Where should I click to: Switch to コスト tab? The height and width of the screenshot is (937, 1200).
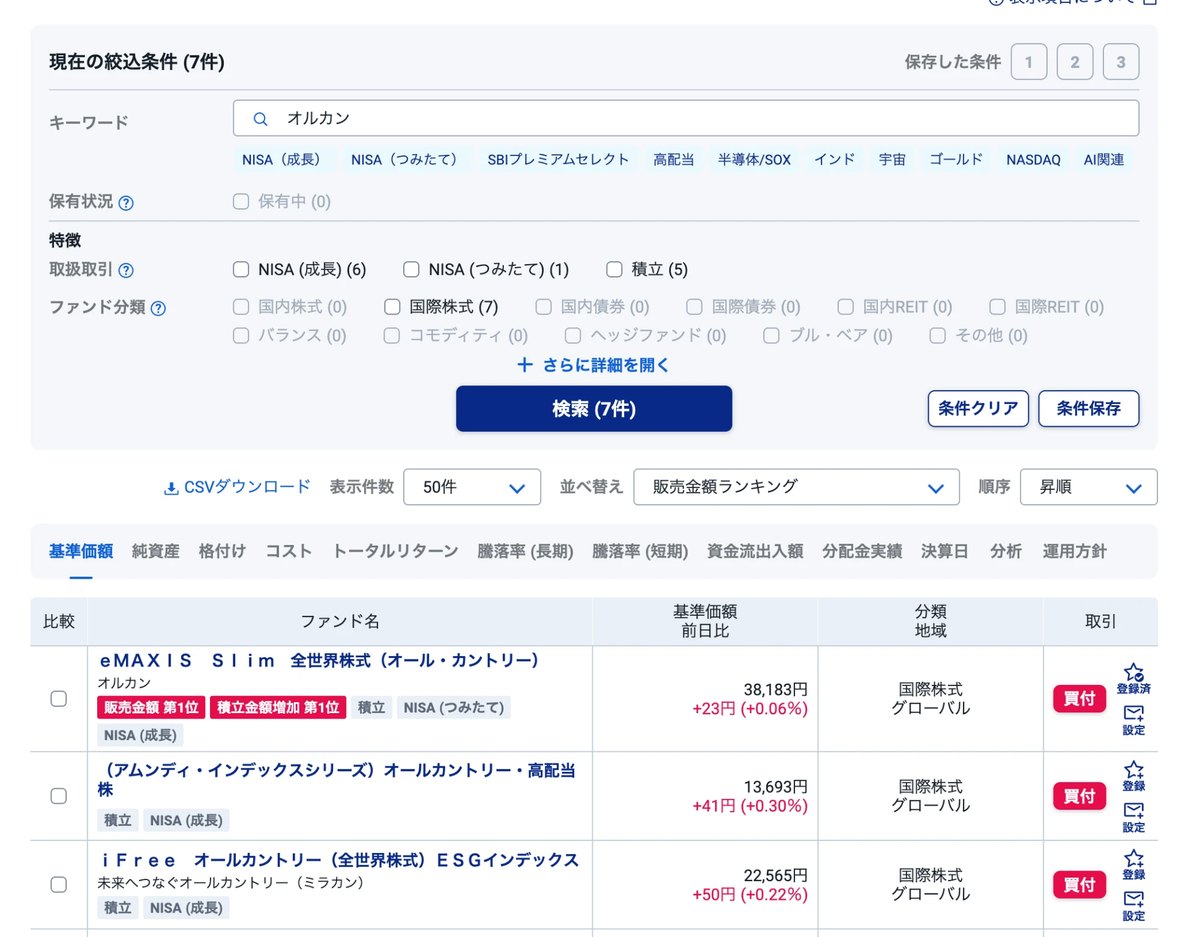point(289,551)
